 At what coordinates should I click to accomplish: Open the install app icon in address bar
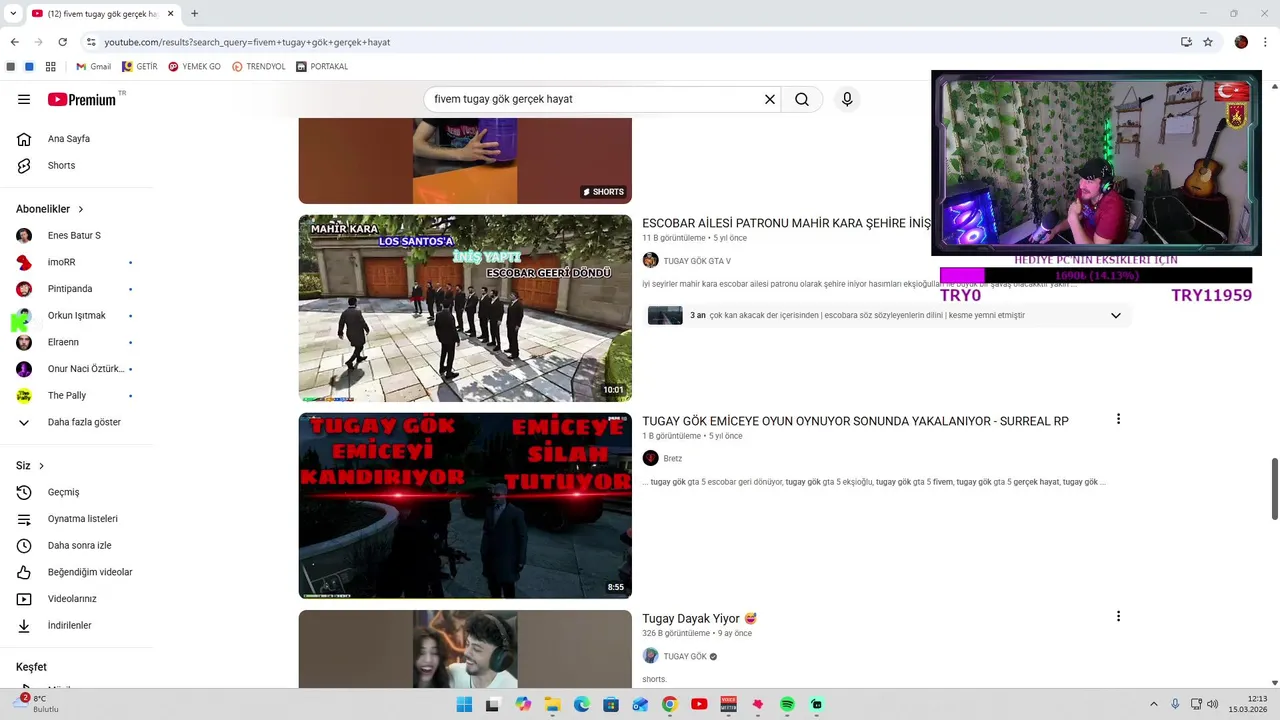point(1186,42)
